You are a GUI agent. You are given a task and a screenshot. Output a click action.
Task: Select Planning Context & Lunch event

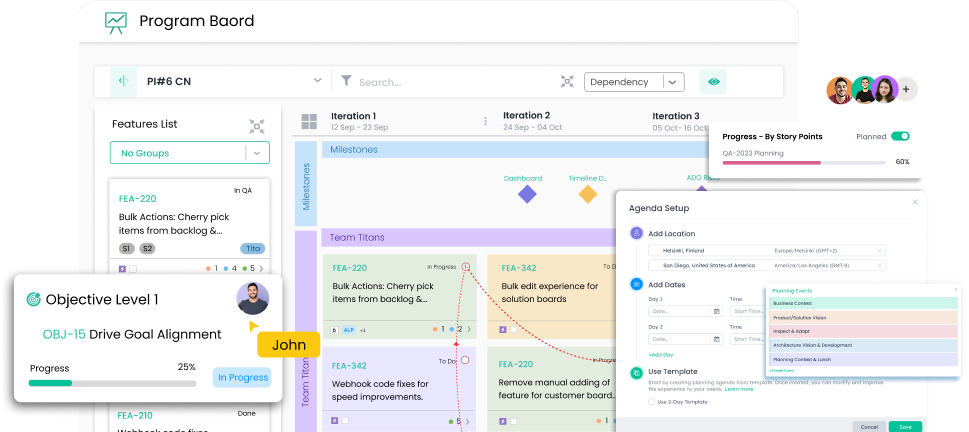click(863, 359)
